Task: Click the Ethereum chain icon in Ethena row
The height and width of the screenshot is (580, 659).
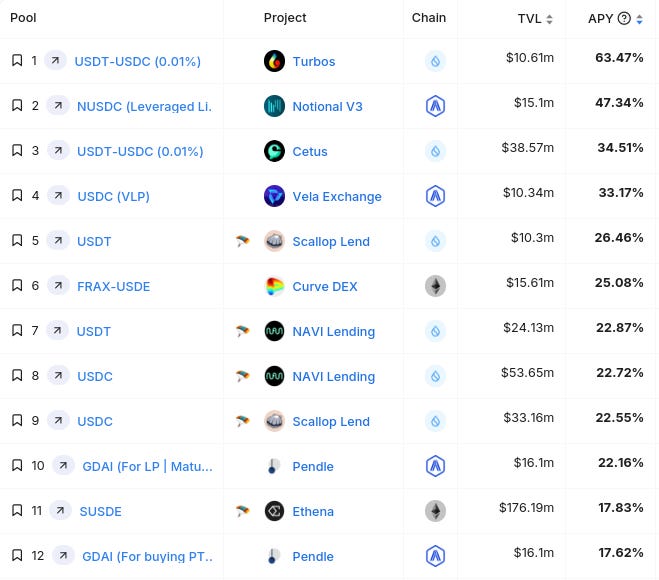Action: (435, 511)
